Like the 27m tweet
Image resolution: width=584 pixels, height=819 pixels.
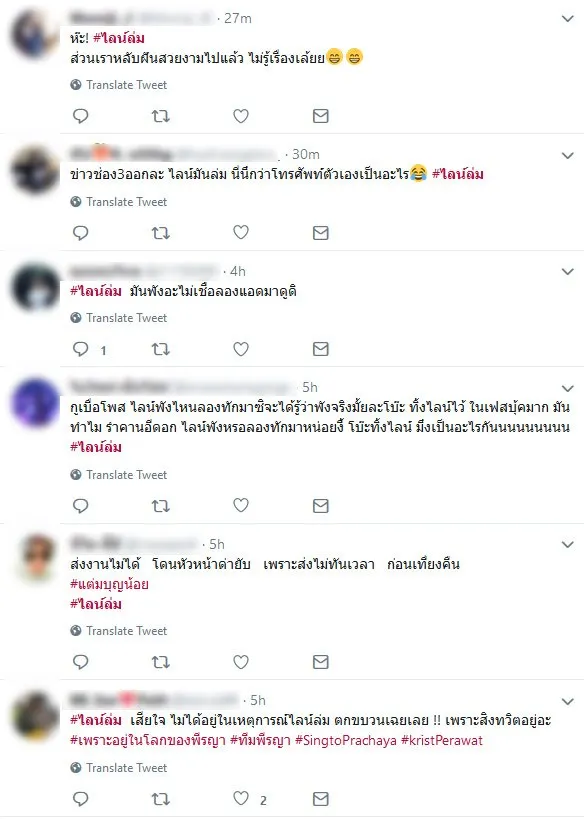coord(241,116)
